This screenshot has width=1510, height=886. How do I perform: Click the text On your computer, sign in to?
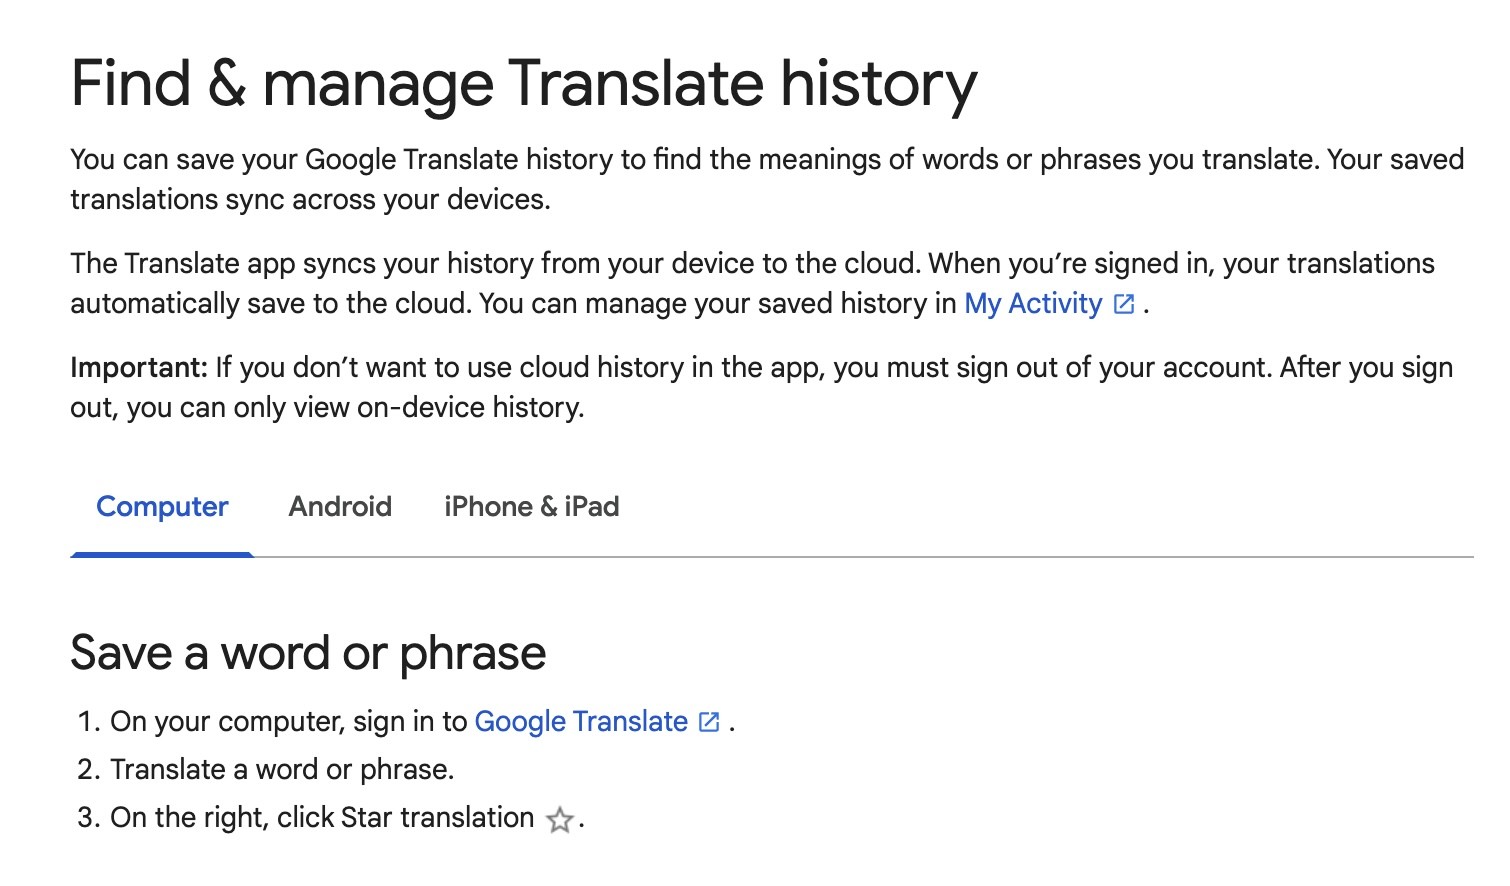click(289, 722)
